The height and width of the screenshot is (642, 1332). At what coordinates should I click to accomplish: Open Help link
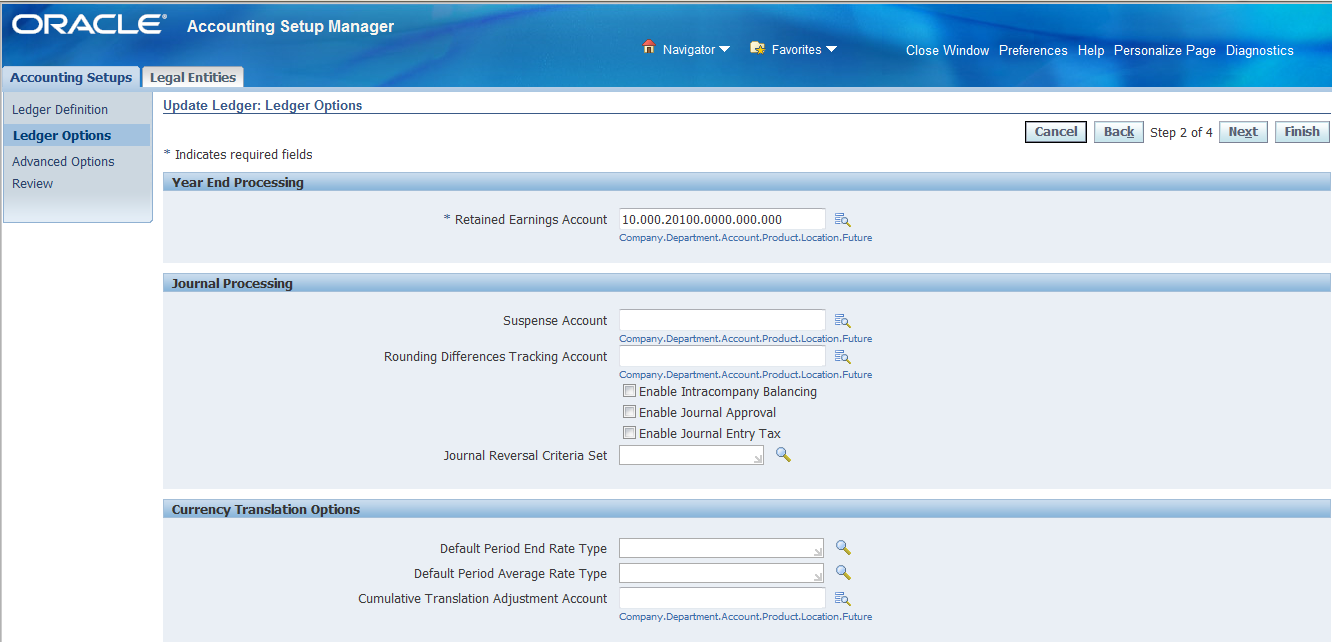click(1091, 50)
